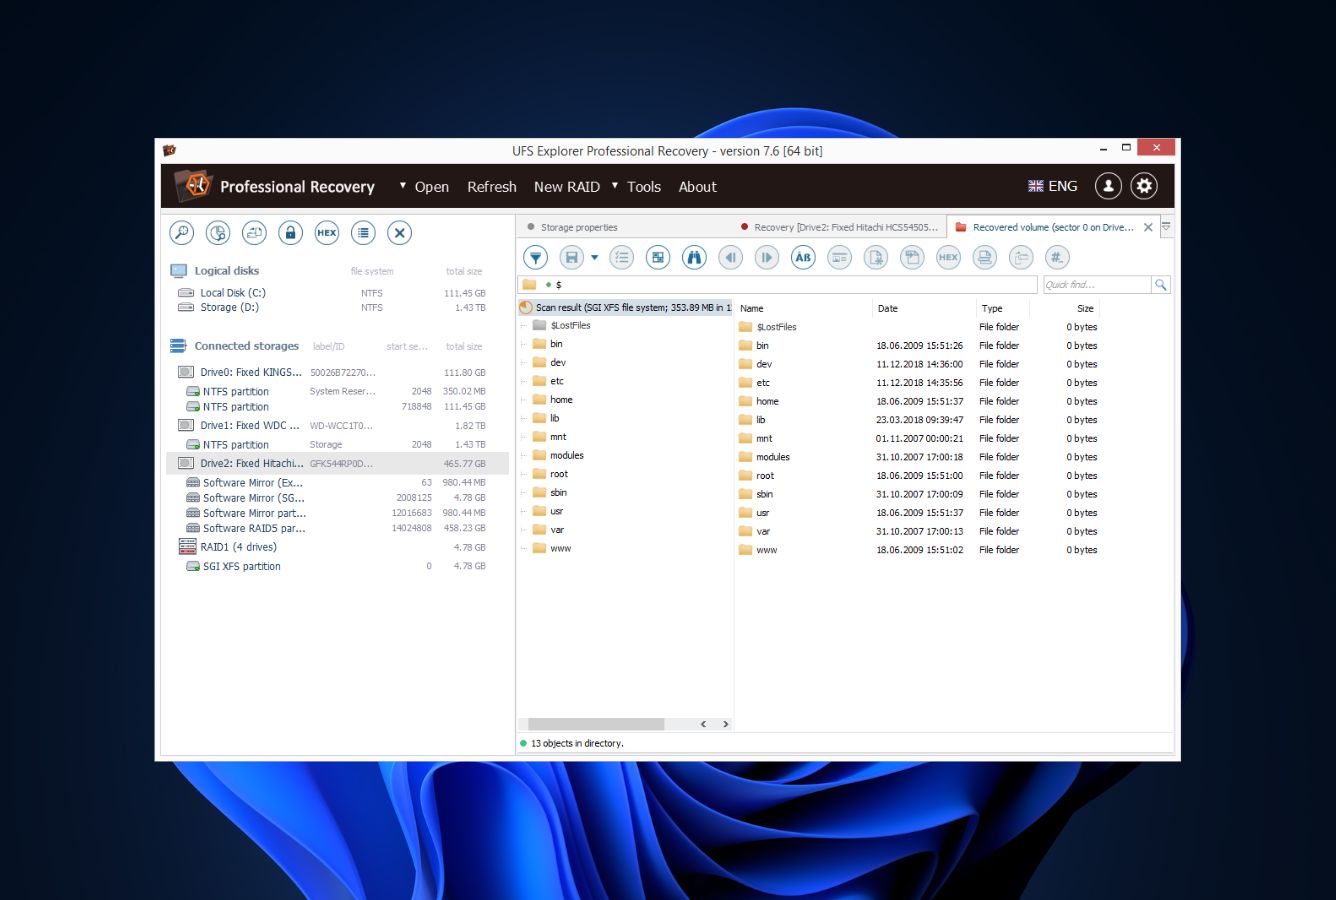
Task: Click the padlock decrypt icon
Action: click(290, 233)
